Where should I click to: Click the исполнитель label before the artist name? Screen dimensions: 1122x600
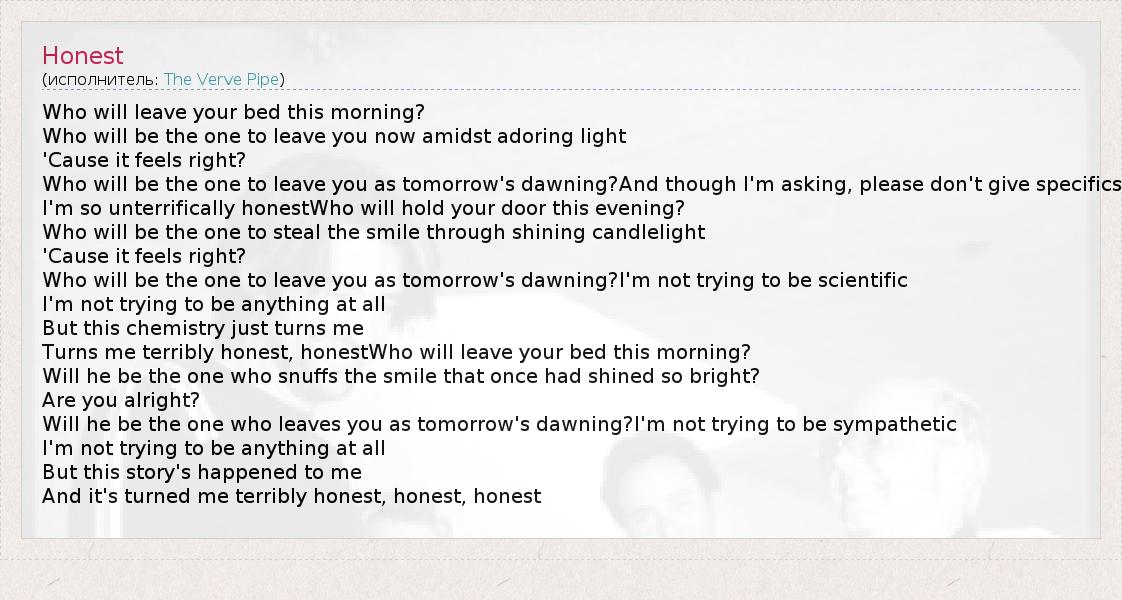(102, 79)
